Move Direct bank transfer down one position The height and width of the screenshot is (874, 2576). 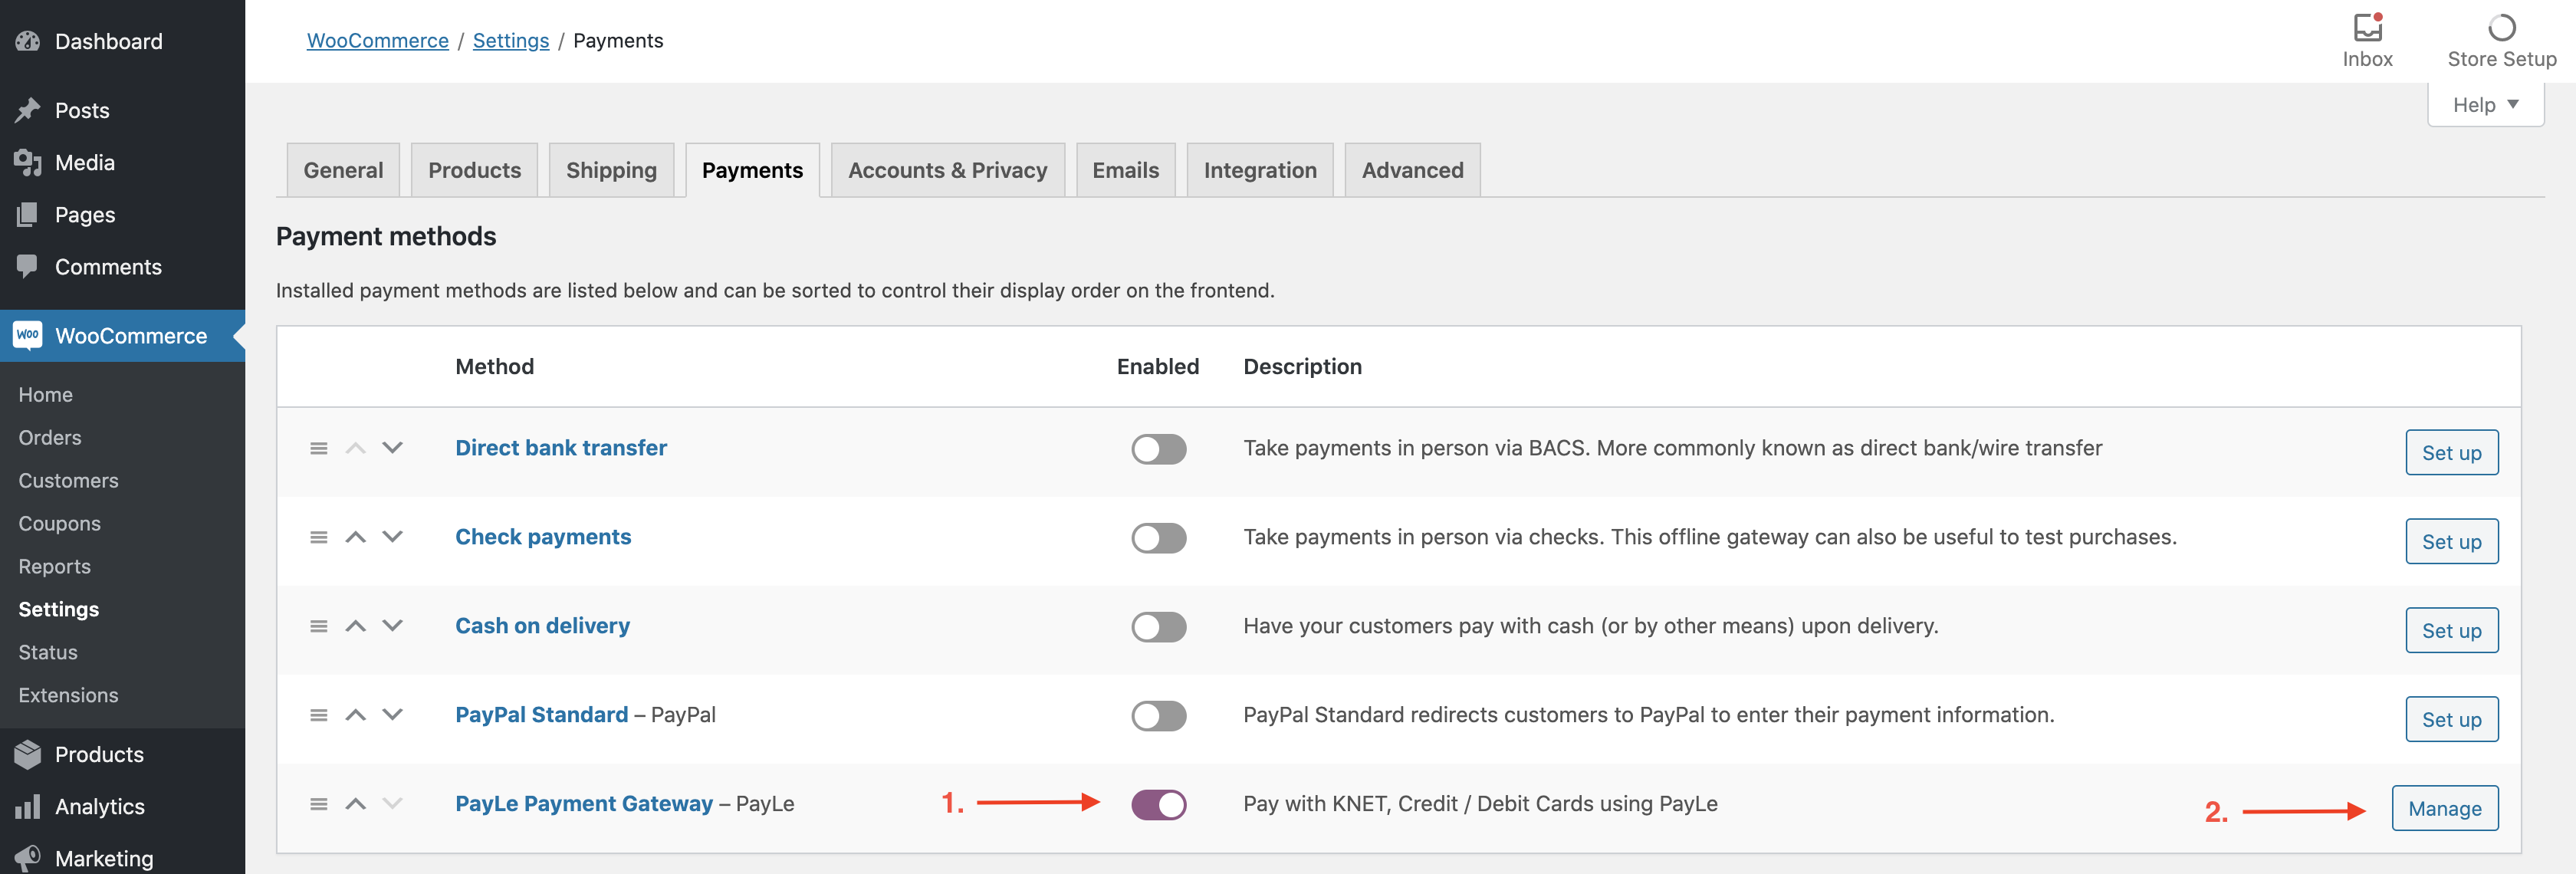tap(393, 448)
